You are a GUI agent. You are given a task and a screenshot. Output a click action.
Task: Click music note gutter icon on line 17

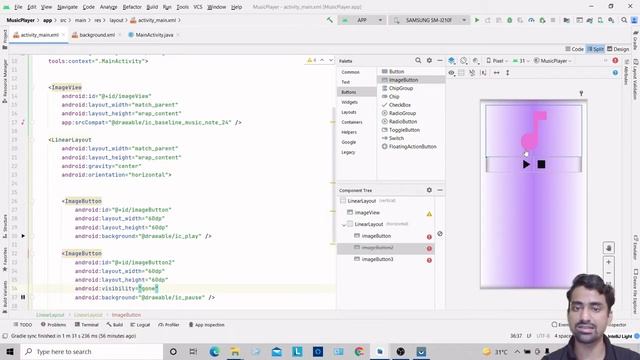23,122
